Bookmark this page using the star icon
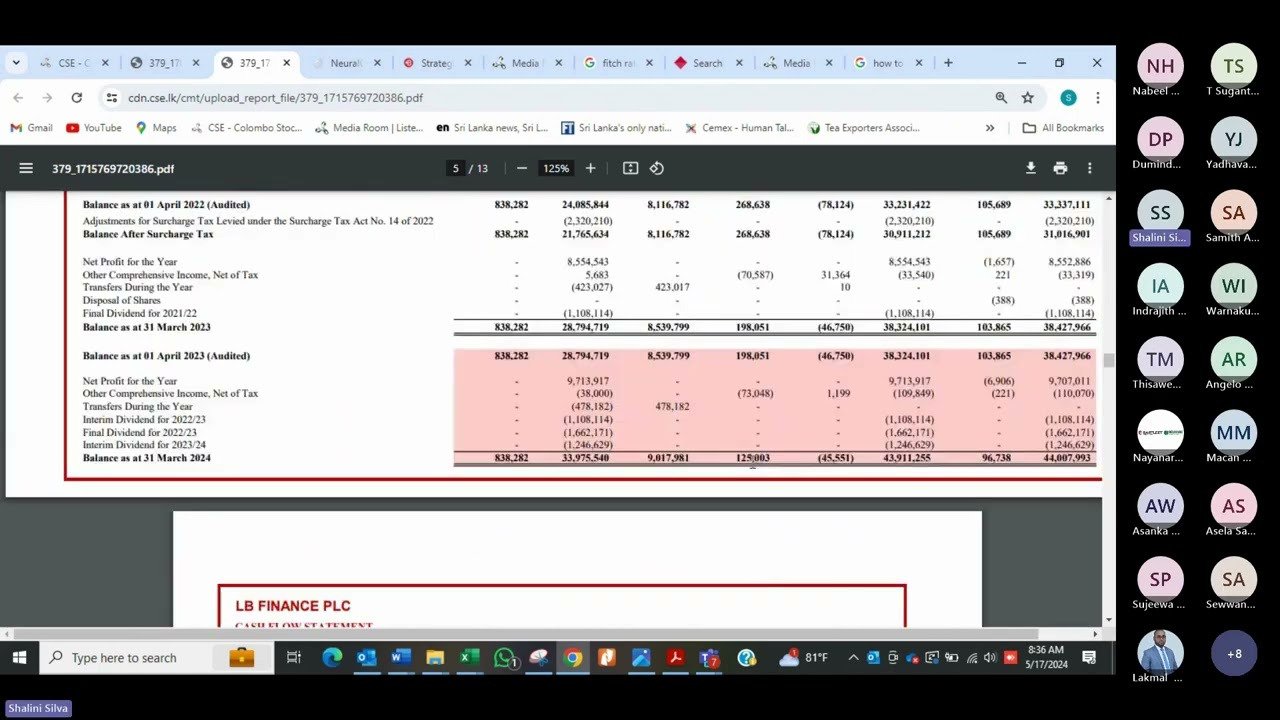 click(1027, 98)
